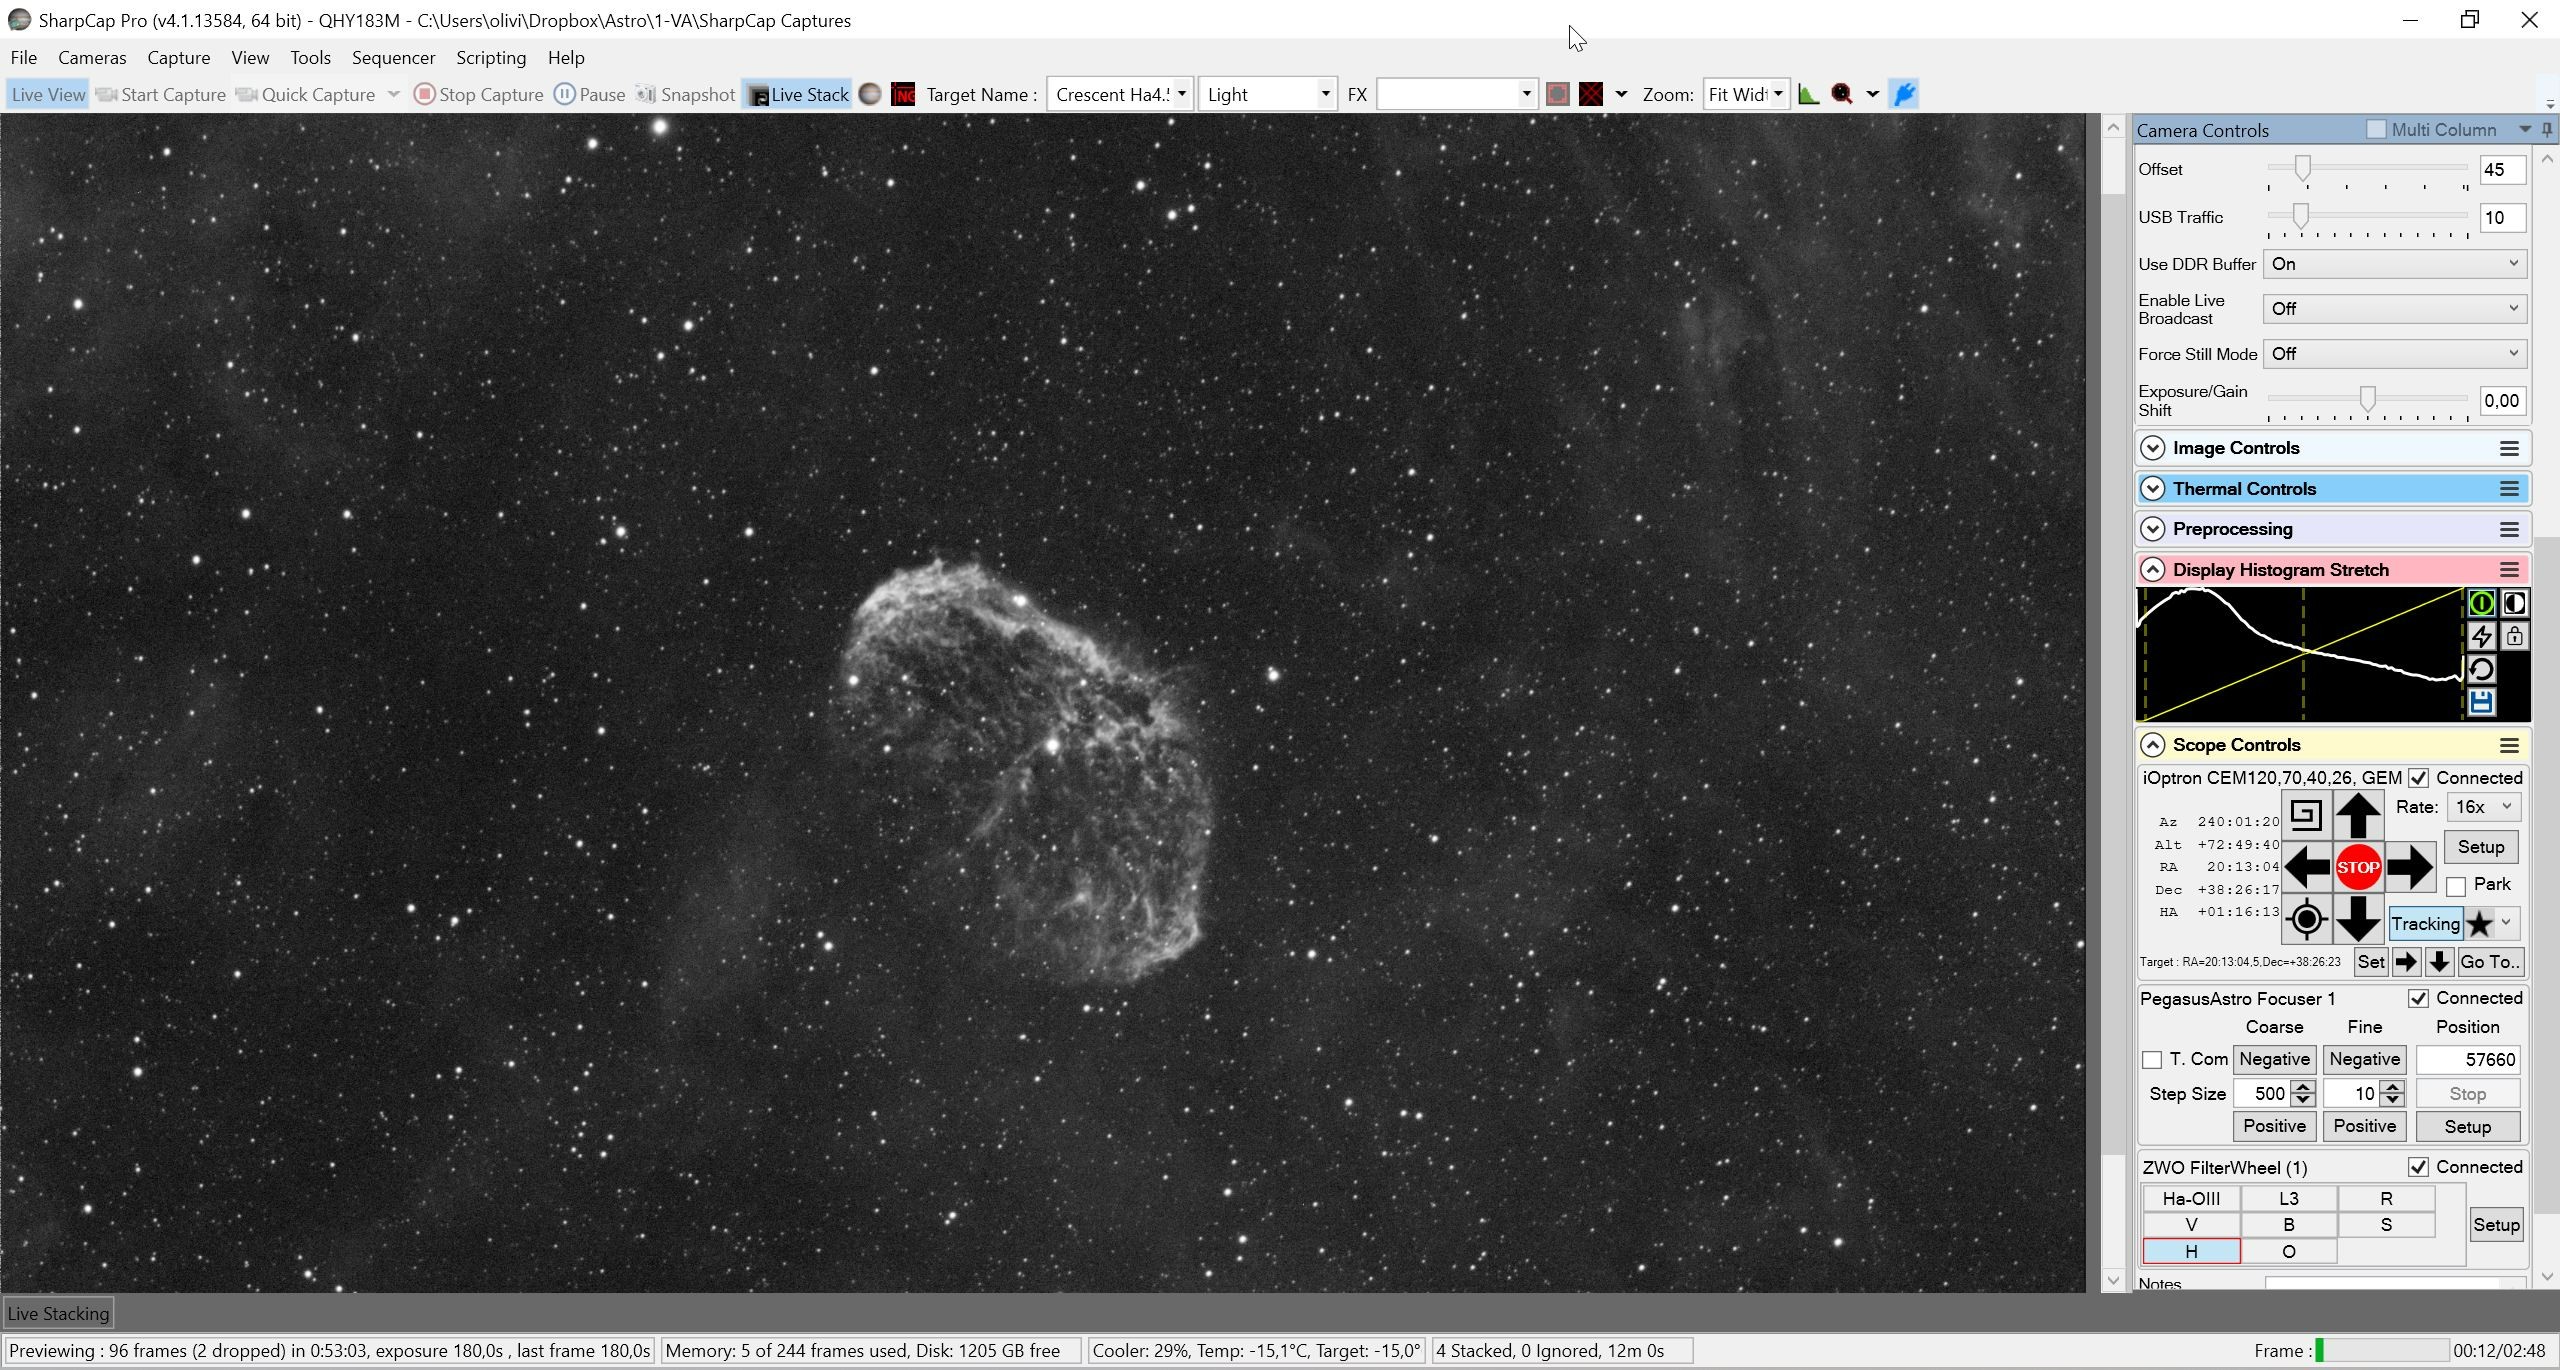Toggle the T. Com checkbox

pyautogui.click(x=2152, y=1060)
